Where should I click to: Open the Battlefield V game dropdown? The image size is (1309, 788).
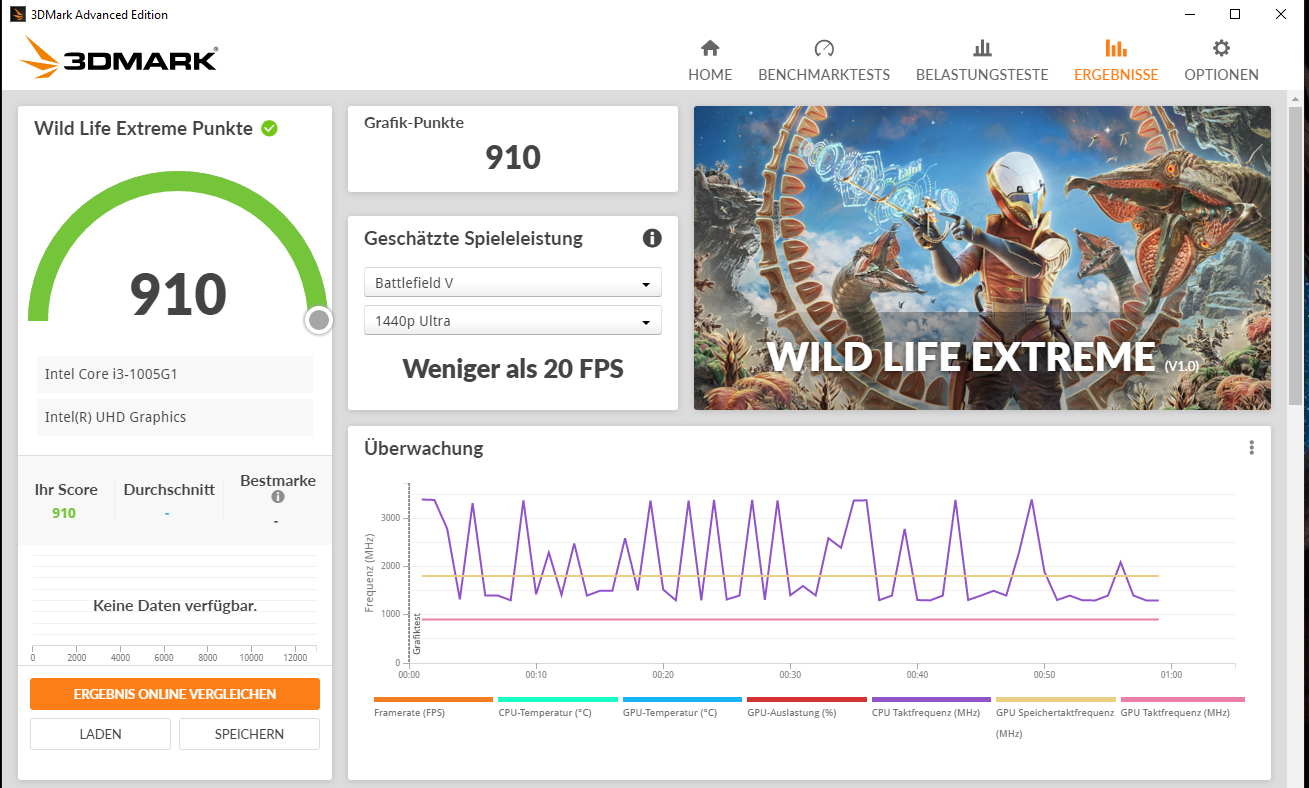pyautogui.click(x=512, y=283)
